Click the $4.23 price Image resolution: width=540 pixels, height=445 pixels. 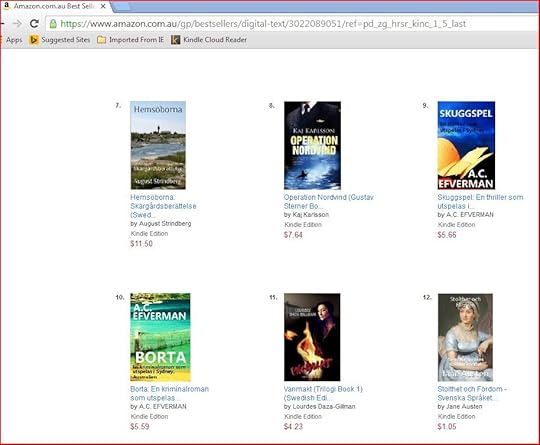[293, 426]
